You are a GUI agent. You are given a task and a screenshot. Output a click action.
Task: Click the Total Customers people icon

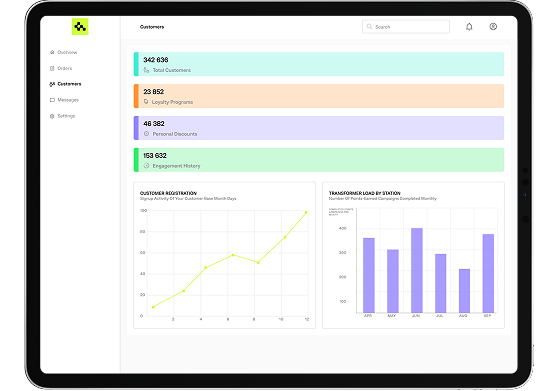(146, 70)
